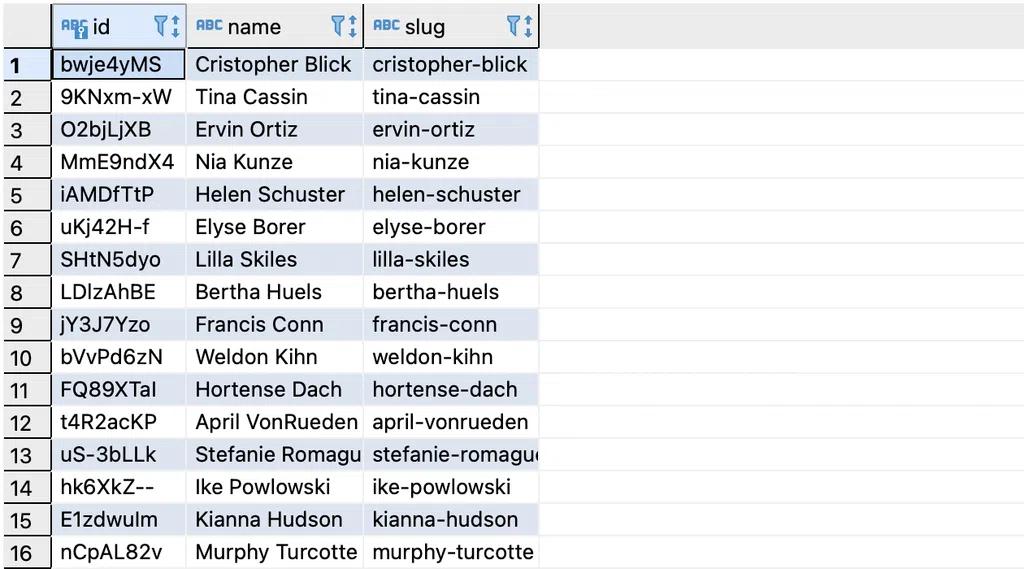Click the ABC type icon of slug column
Screen dimensions: 1024x569
coord(386,25)
